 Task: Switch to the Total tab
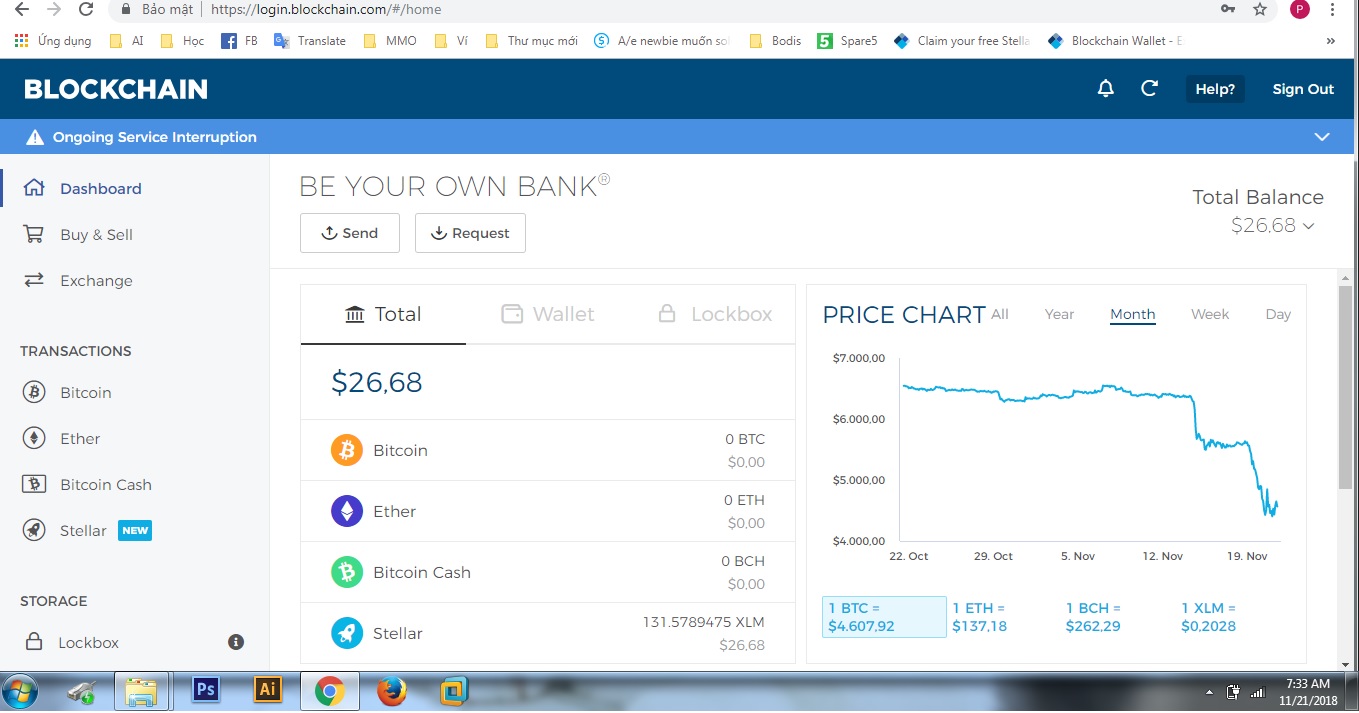[383, 314]
